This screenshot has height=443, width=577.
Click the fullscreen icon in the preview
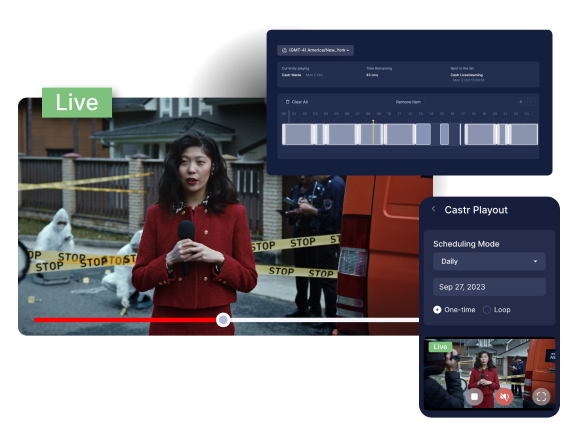541,397
